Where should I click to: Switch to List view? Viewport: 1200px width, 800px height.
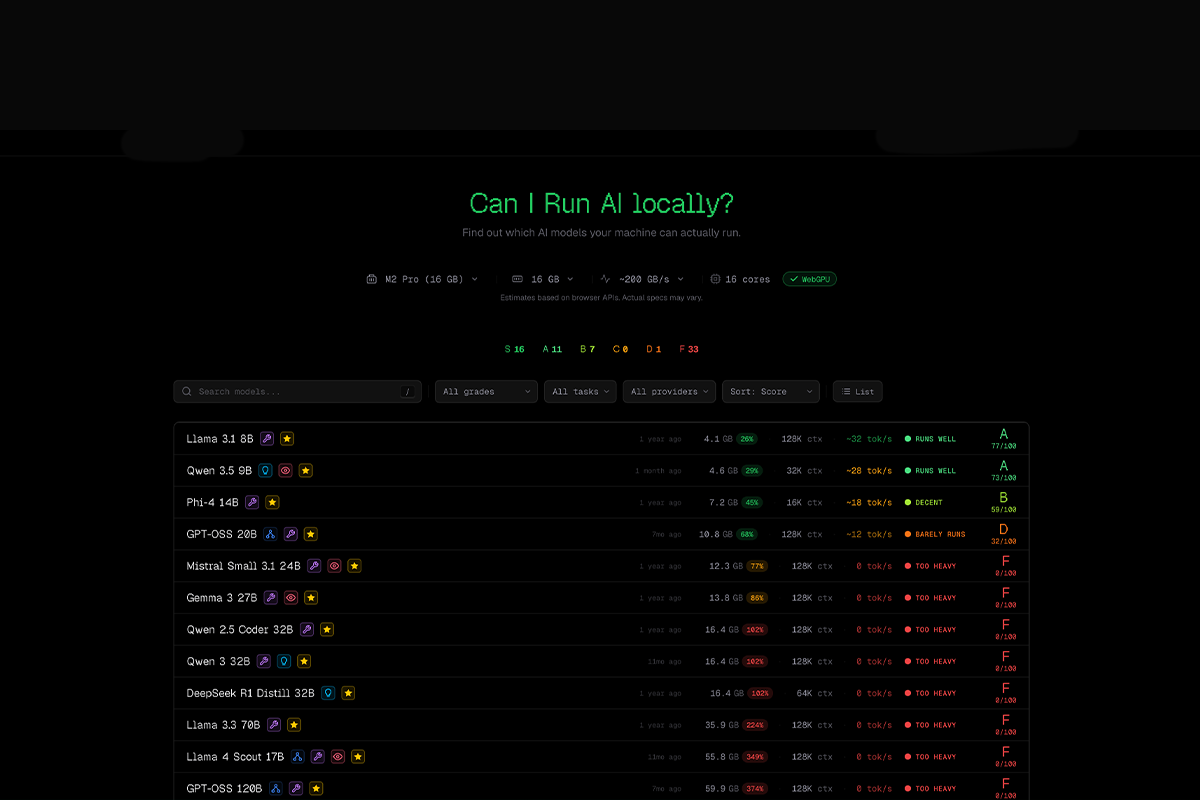(x=857, y=391)
